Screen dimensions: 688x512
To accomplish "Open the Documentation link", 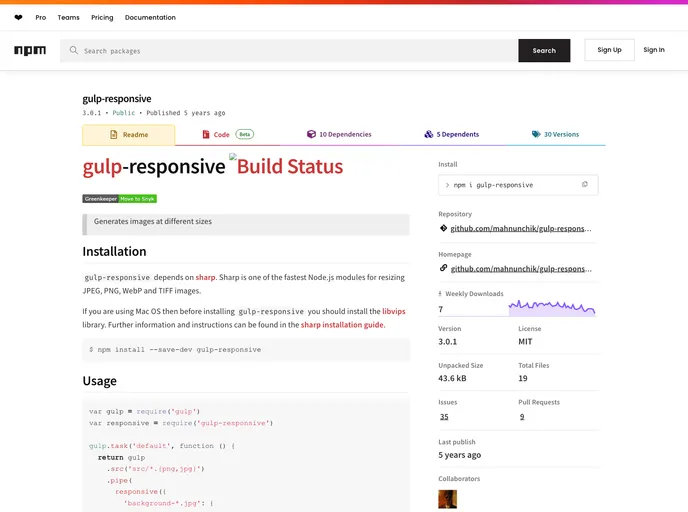I will [150, 18].
